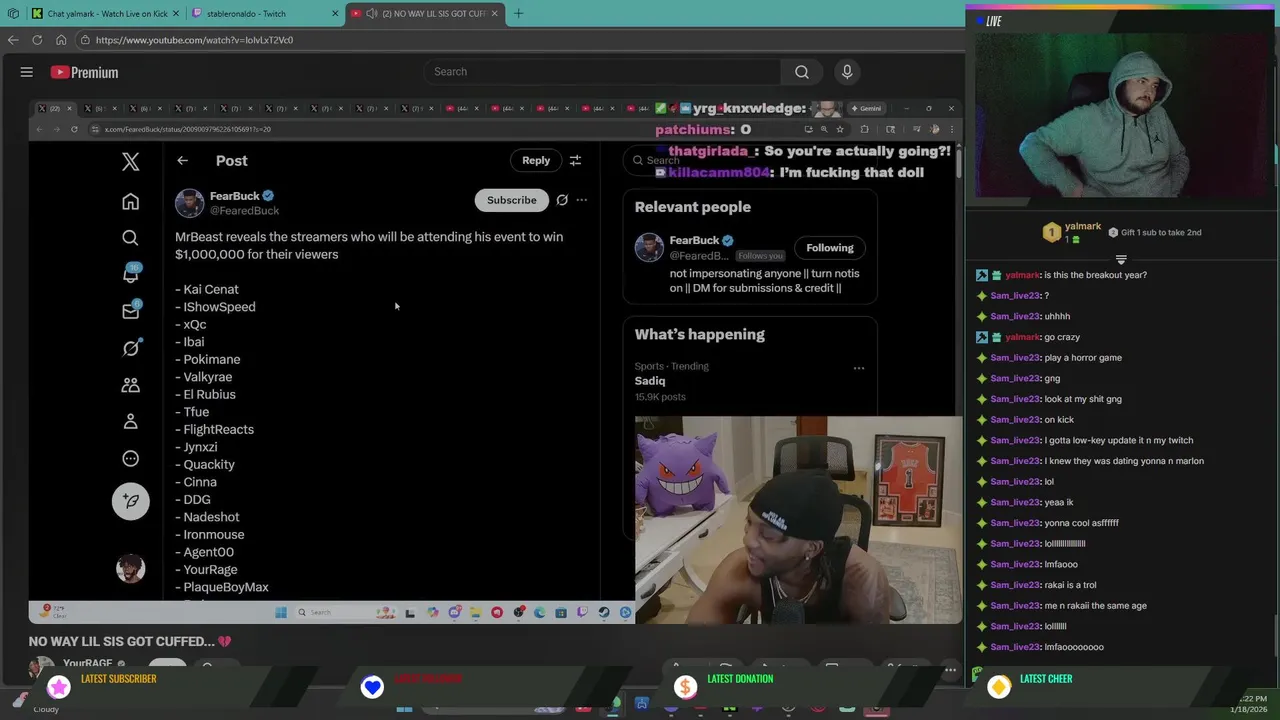Open the browser home page
1280x720 pixels.
coord(61,40)
